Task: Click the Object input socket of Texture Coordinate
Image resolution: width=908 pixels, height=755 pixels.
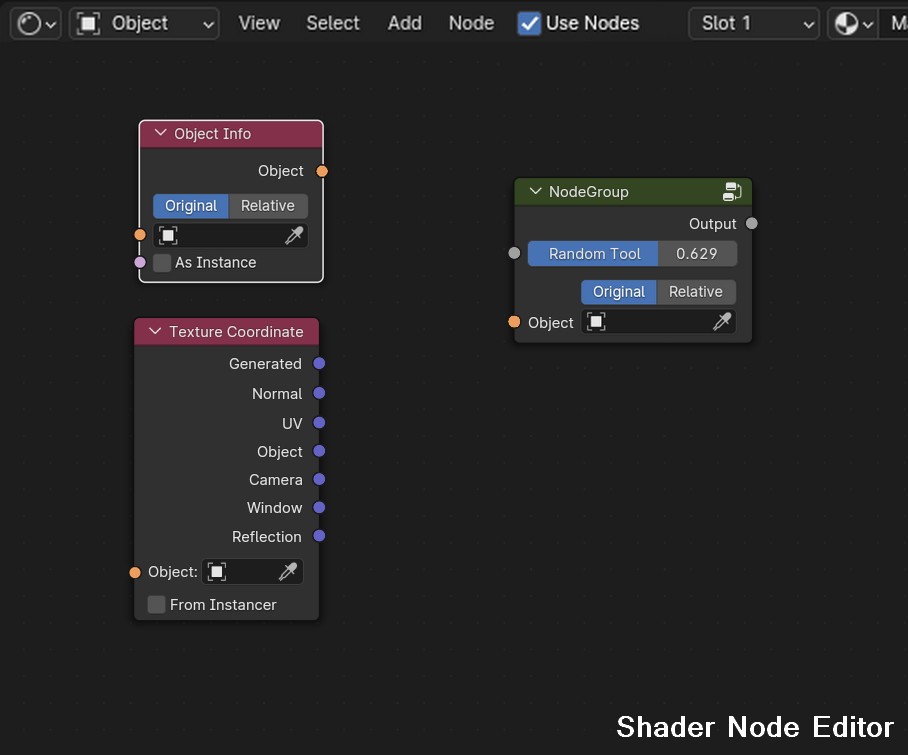Action: [135, 573]
